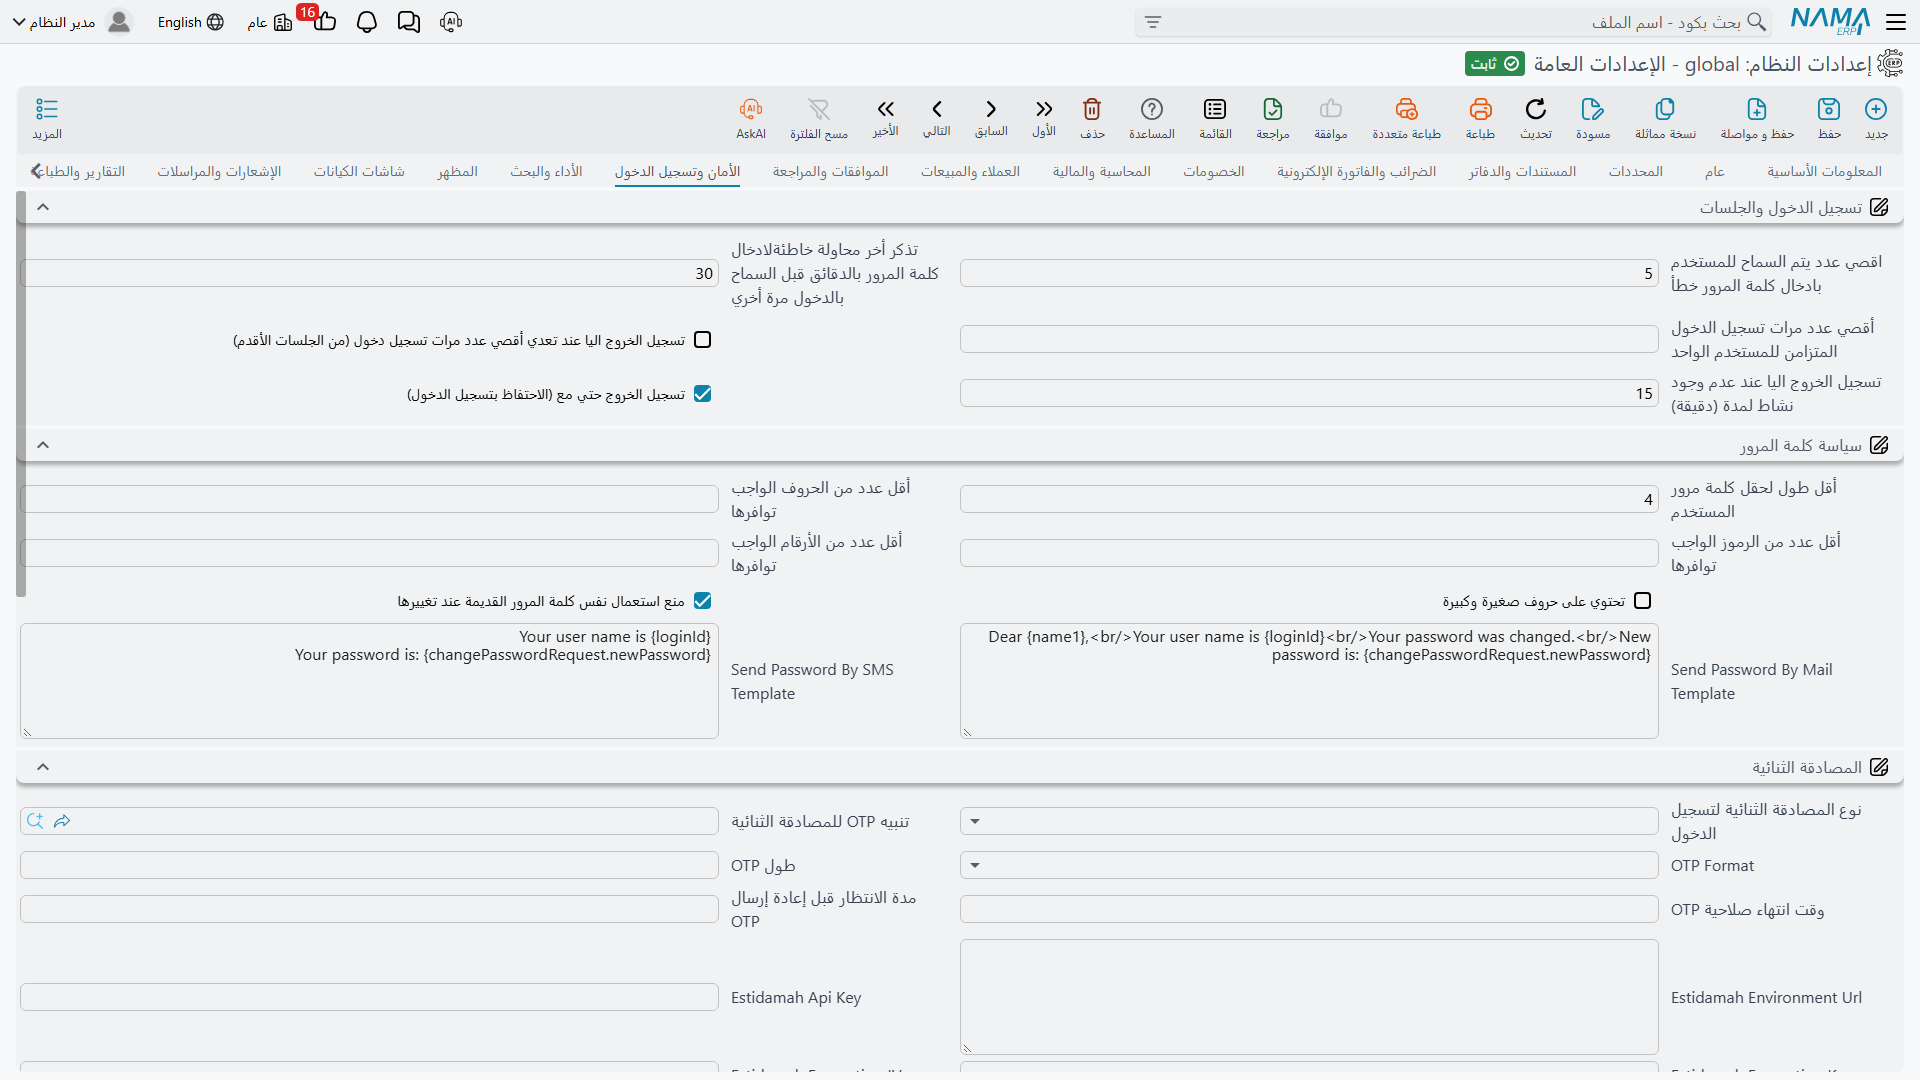Screen dimensions: 1920x1080
Task: Click the search box بحث بكود - اسم الملف
Action: pos(1453,22)
